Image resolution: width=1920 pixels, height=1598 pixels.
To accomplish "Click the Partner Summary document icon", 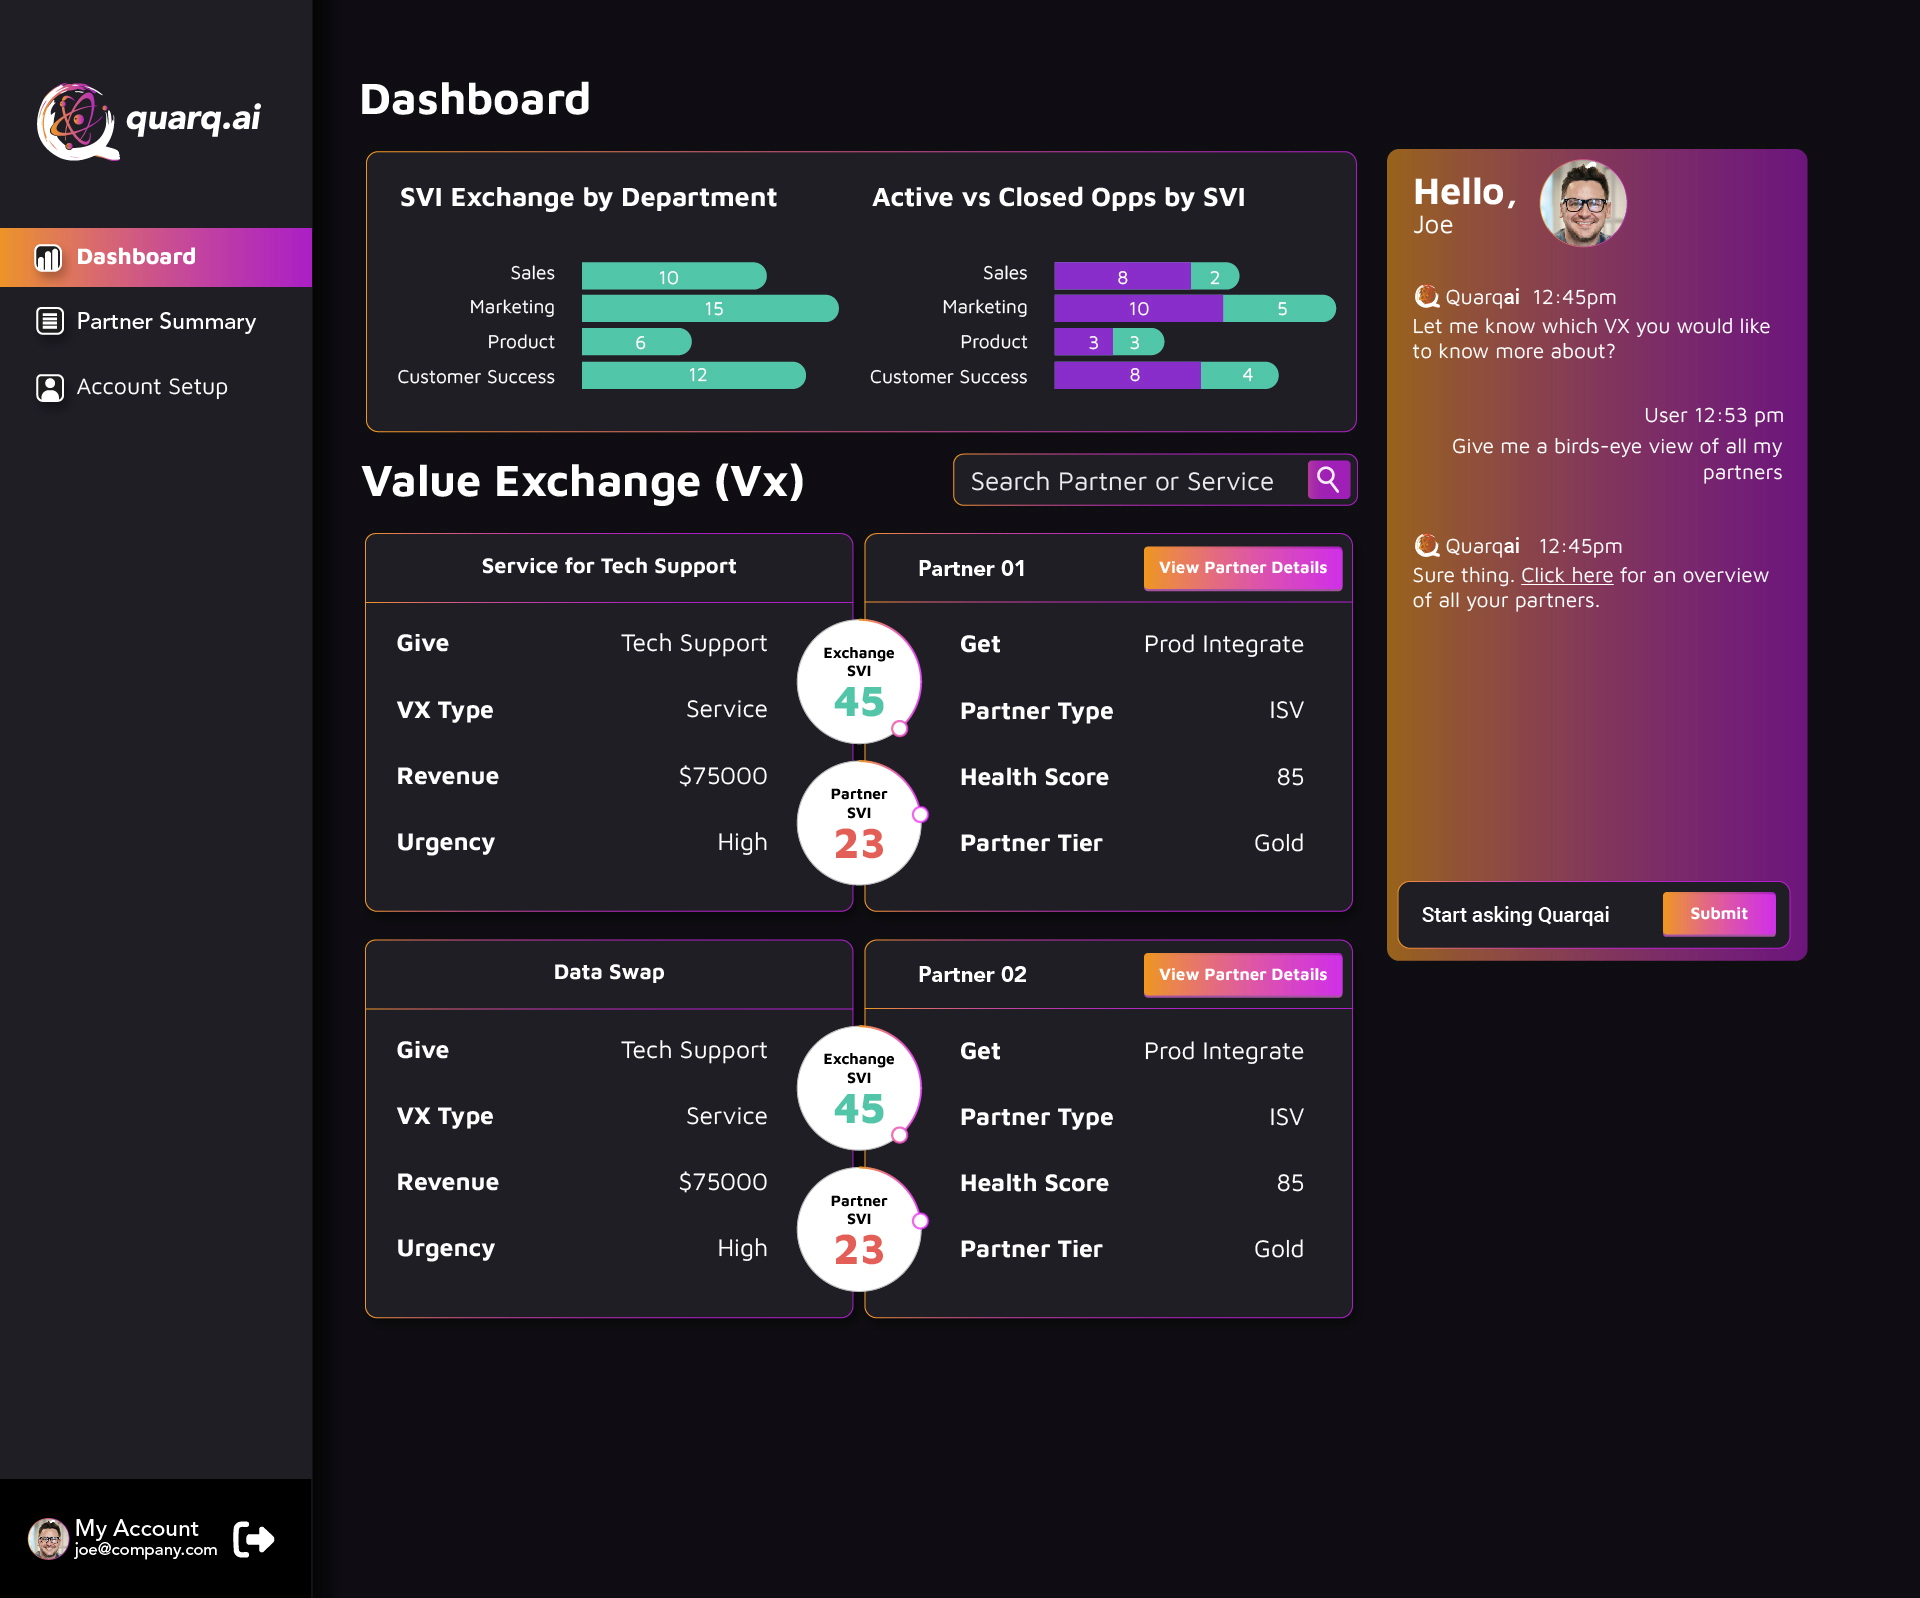I will [49, 321].
